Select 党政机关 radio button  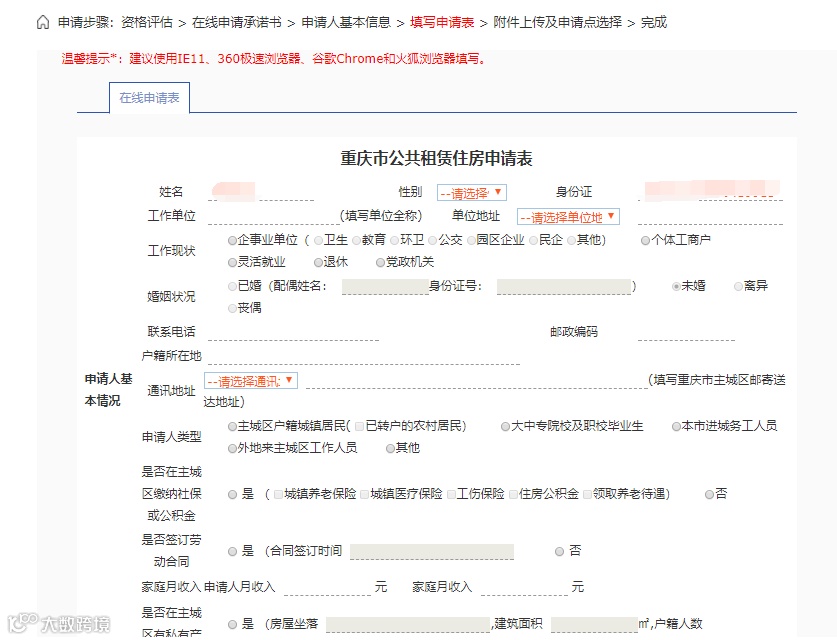[380, 263]
